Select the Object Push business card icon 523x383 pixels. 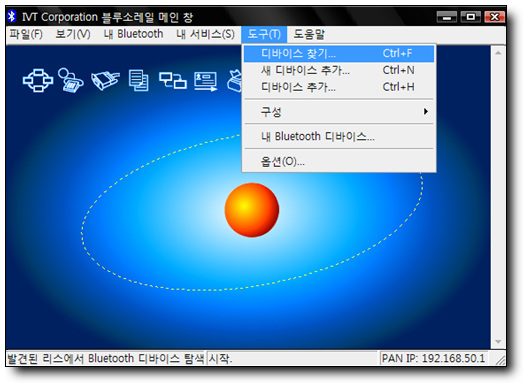tap(206, 81)
